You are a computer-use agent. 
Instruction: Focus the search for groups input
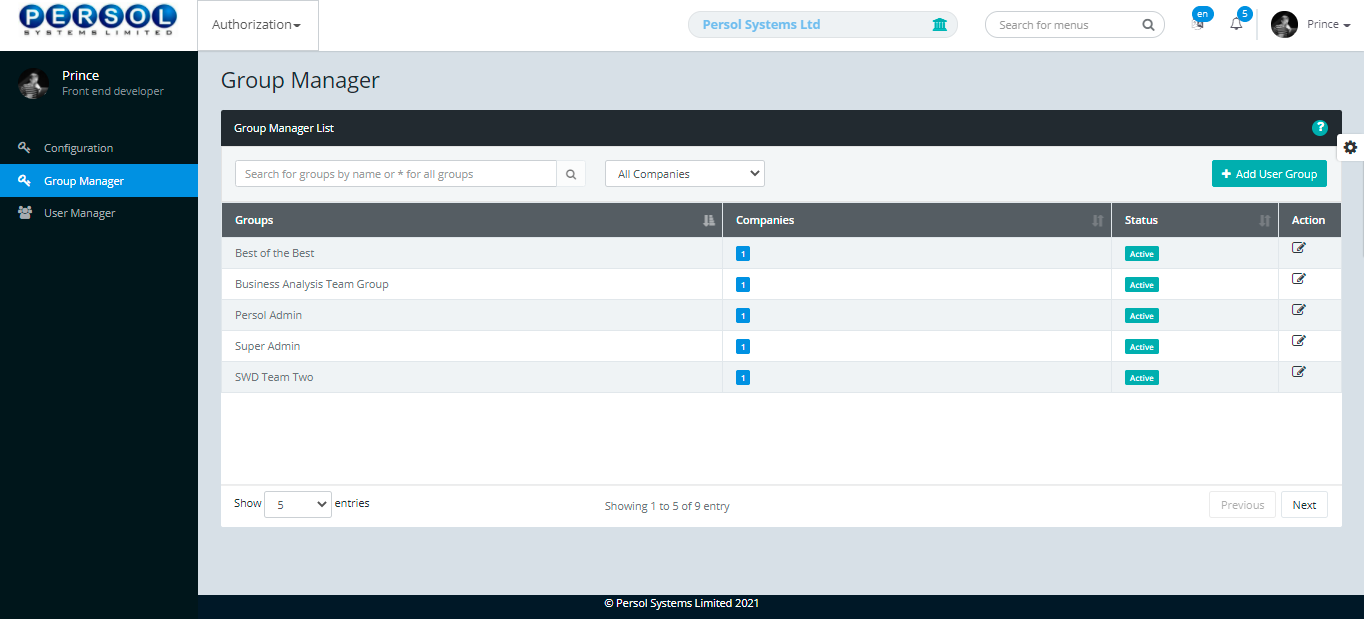[x=396, y=174]
